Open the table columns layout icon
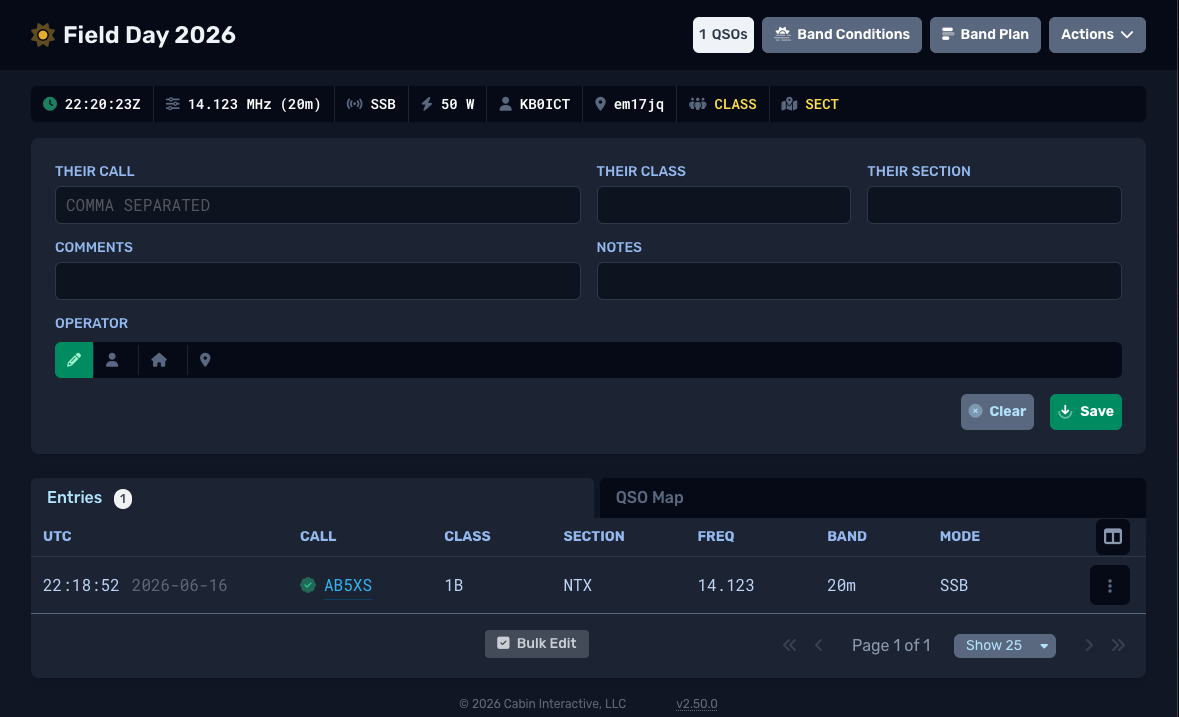The width and height of the screenshot is (1179, 717). coord(1113,537)
